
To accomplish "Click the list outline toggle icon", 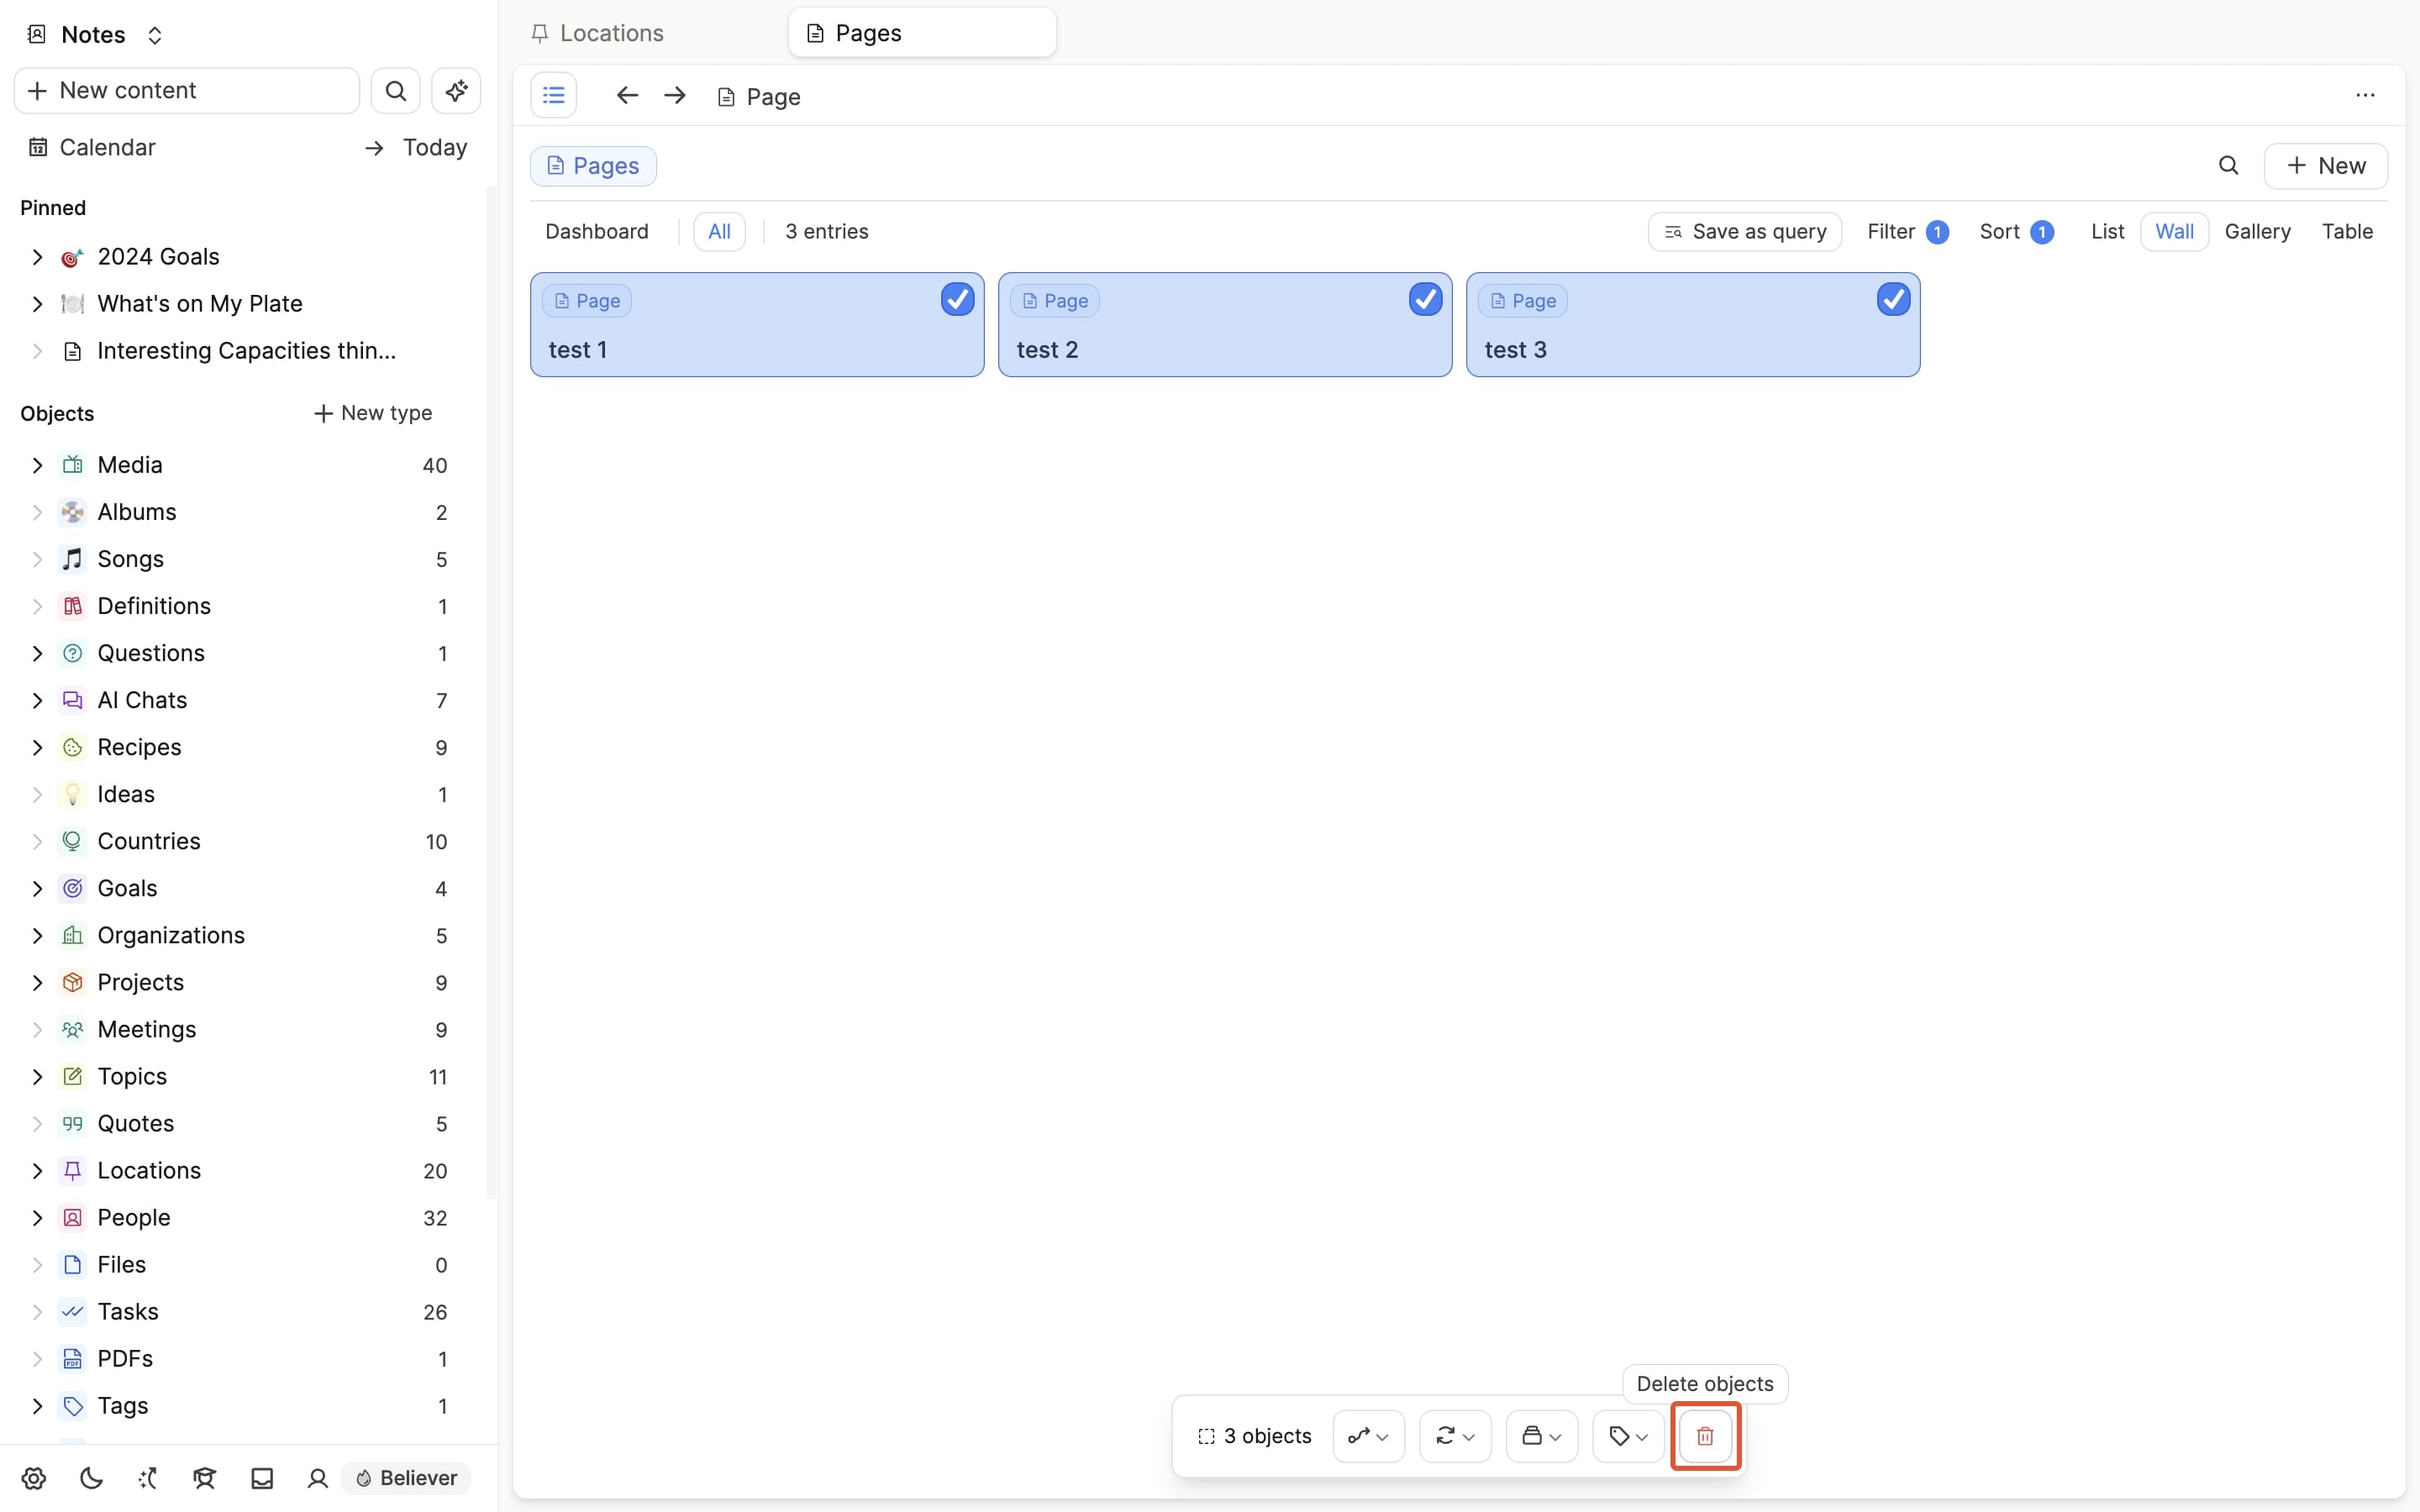I will click(x=553, y=96).
